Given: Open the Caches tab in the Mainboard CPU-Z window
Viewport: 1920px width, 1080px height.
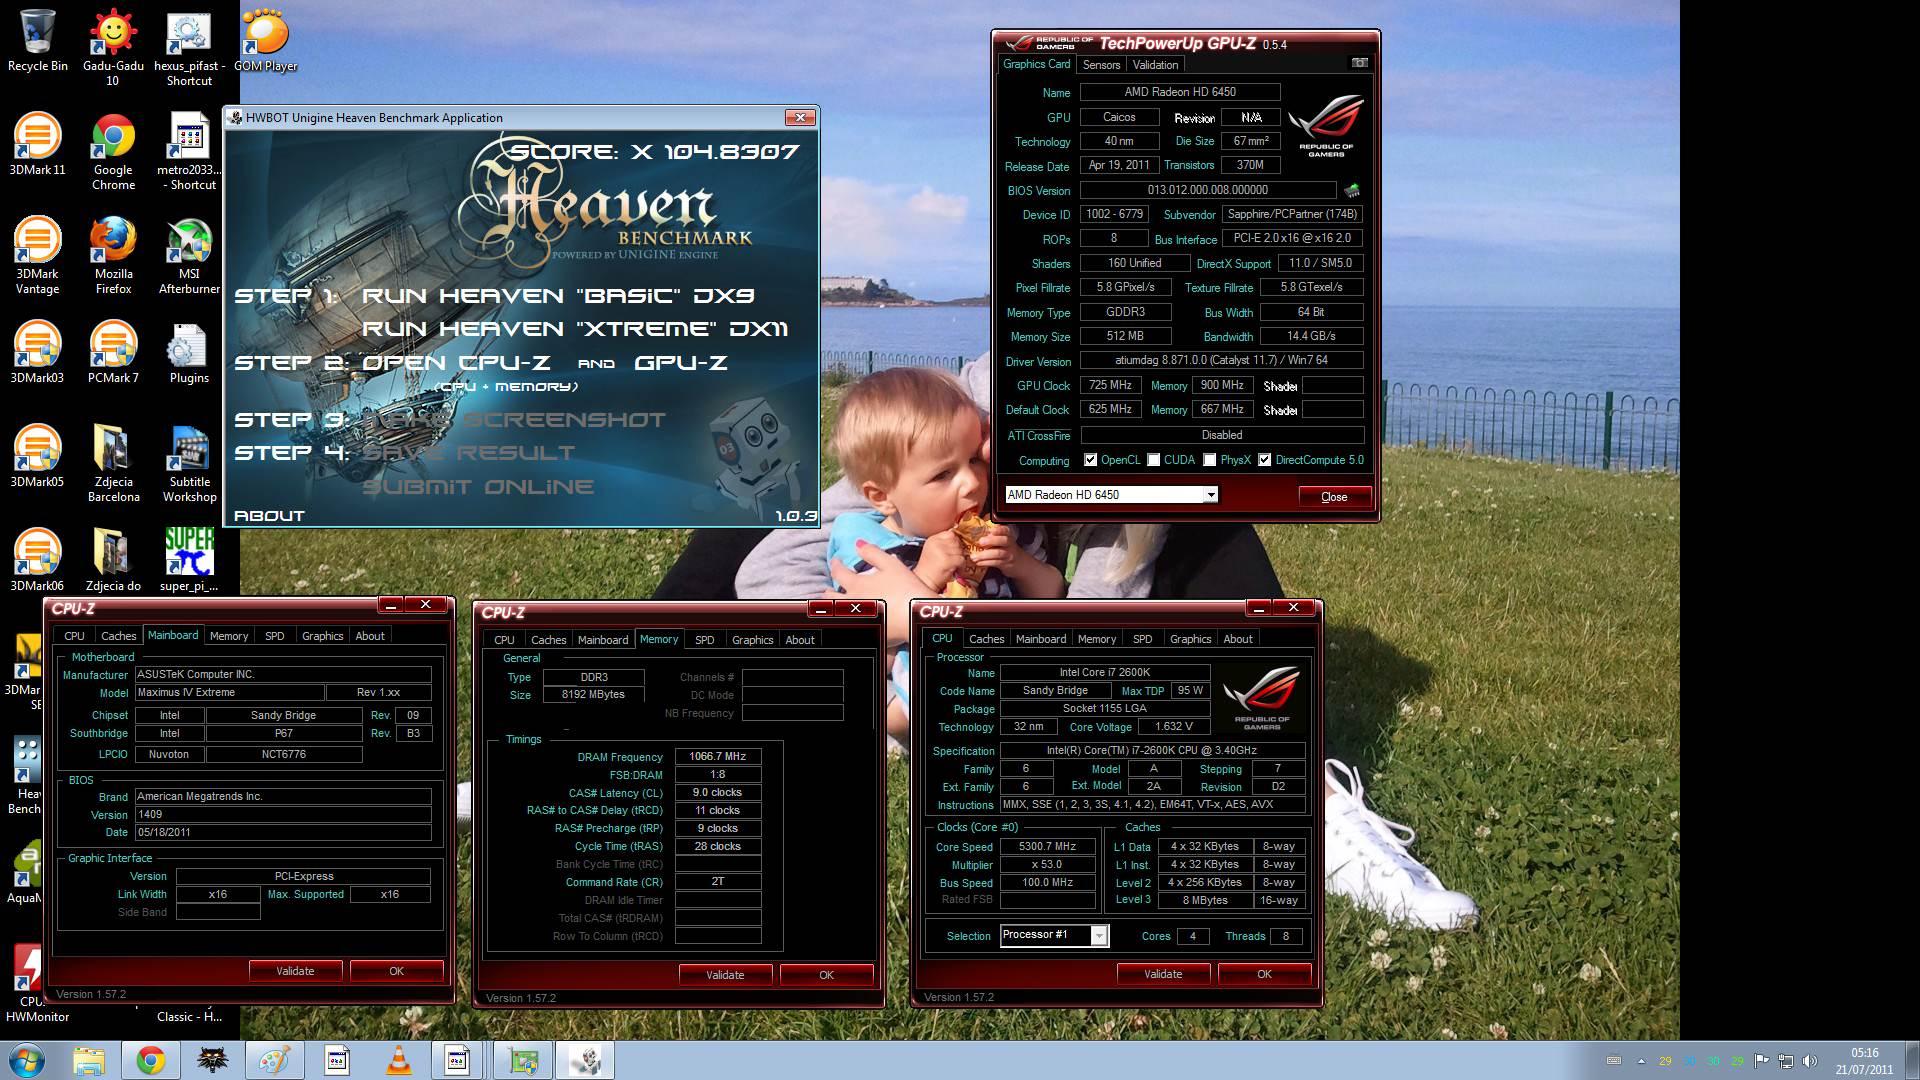Looking at the screenshot, I should point(118,636).
